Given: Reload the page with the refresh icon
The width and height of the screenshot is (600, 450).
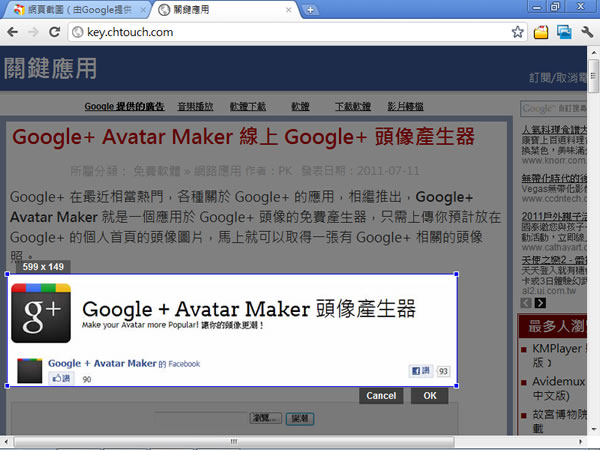Looking at the screenshot, I should 55,32.
